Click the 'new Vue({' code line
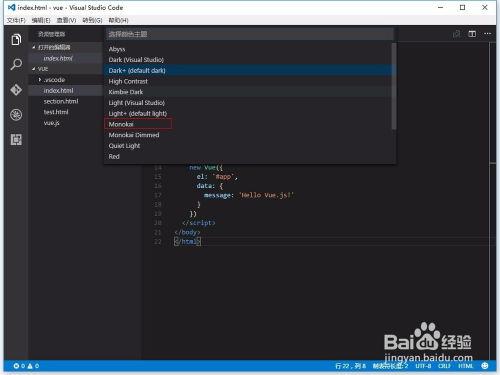This screenshot has width=500, height=375. point(206,167)
